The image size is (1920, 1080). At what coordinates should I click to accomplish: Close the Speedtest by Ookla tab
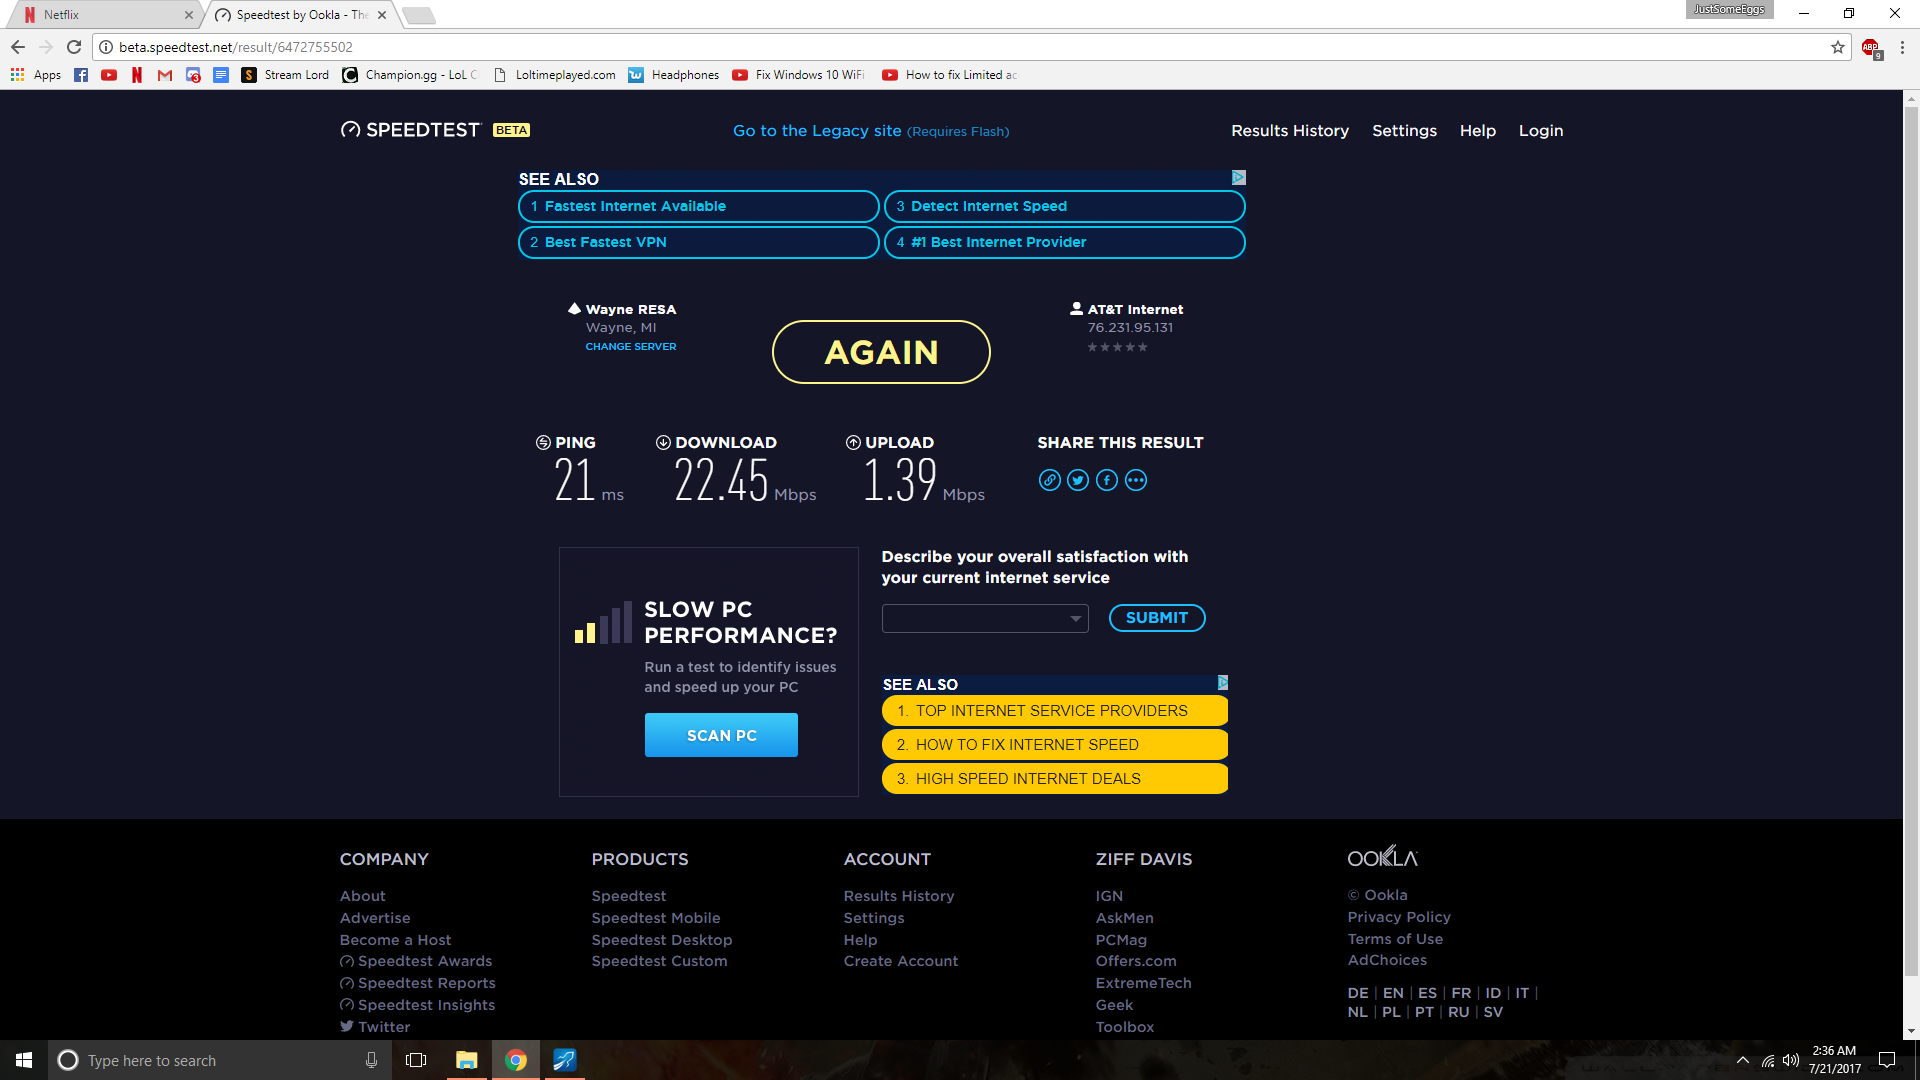point(382,15)
